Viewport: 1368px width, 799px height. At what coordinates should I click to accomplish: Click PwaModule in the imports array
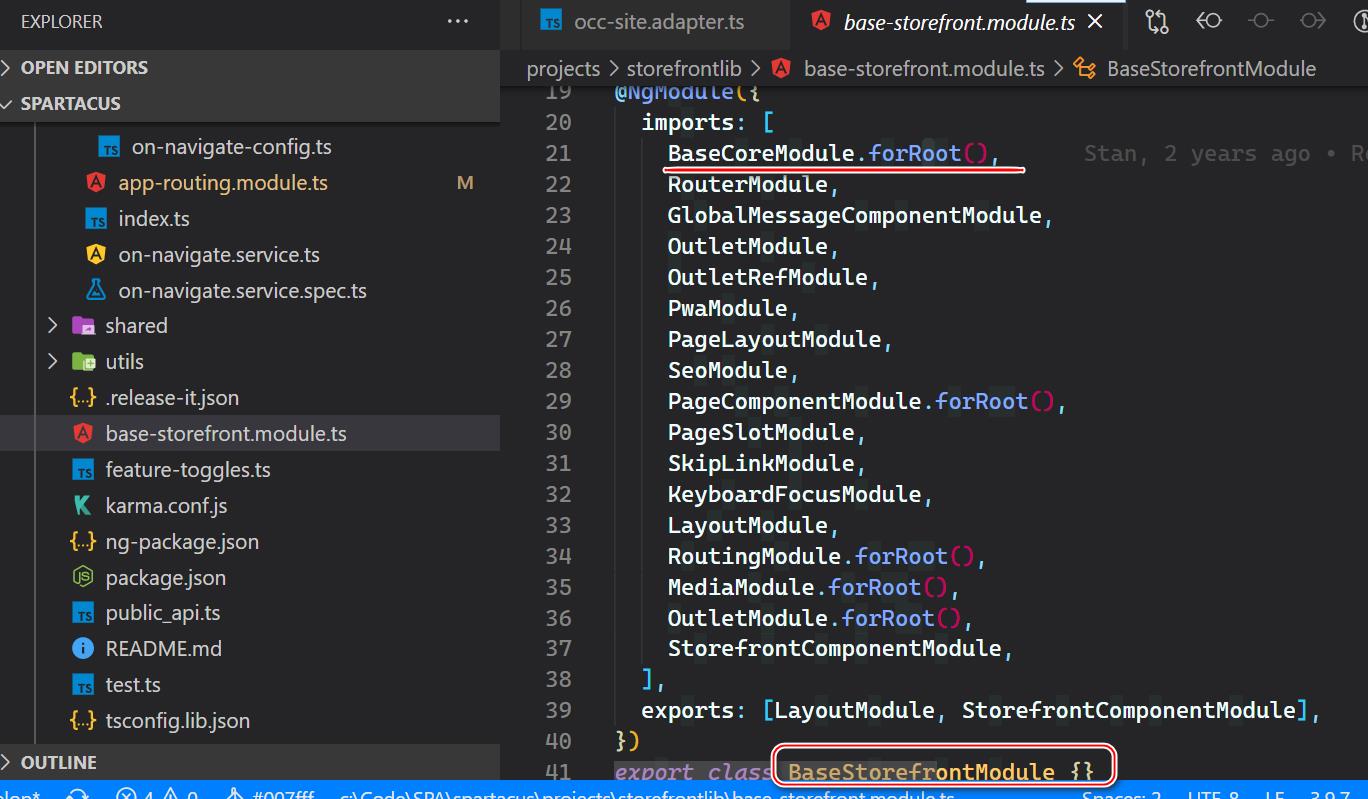click(x=727, y=308)
